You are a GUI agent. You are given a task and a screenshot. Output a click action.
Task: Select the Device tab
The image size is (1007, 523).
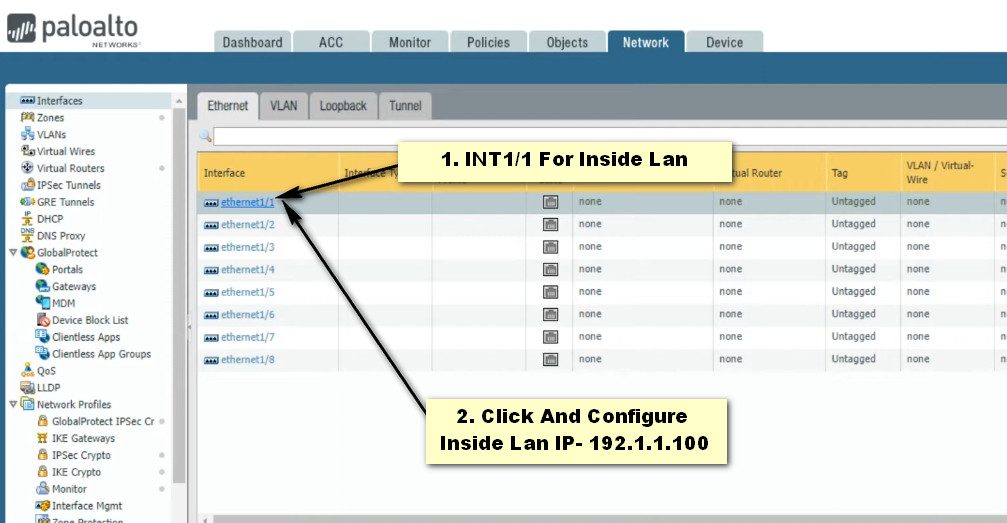724,42
